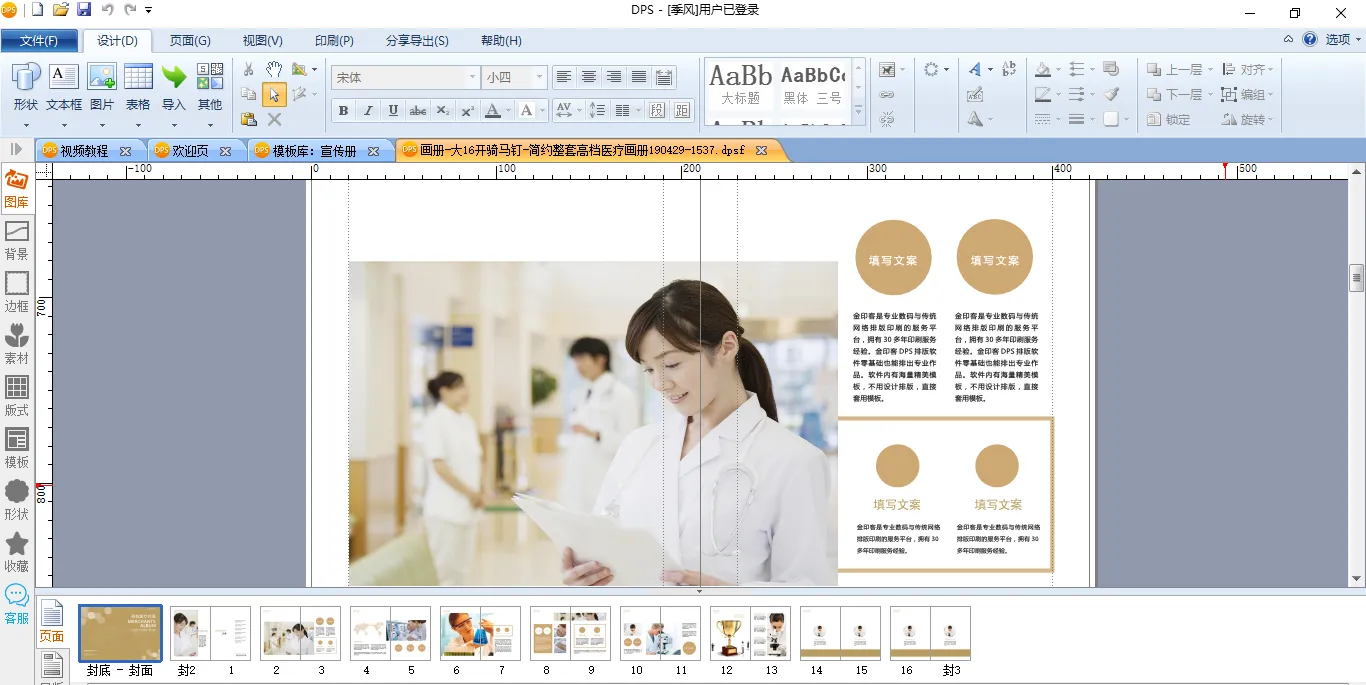
Task: Set center text alignment
Action: click(x=589, y=77)
